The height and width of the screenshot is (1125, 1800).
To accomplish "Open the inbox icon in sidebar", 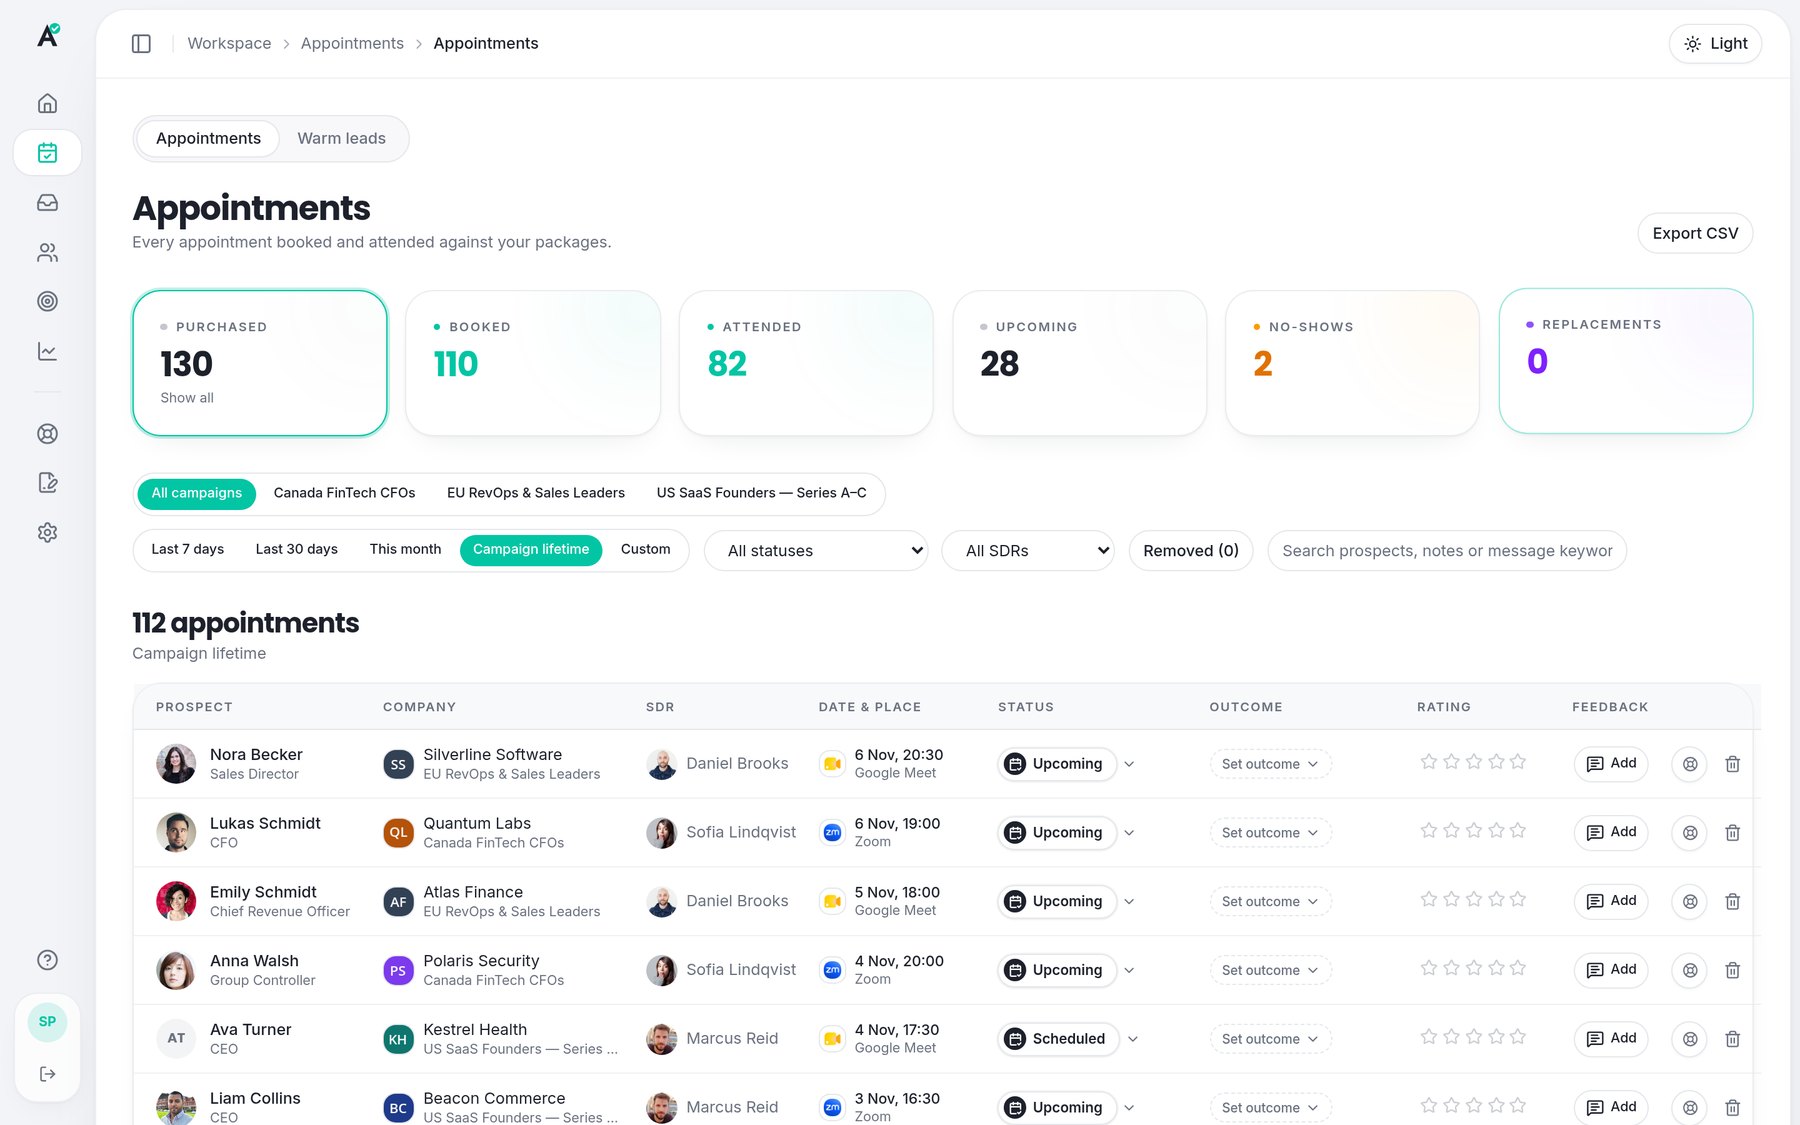I will (47, 203).
